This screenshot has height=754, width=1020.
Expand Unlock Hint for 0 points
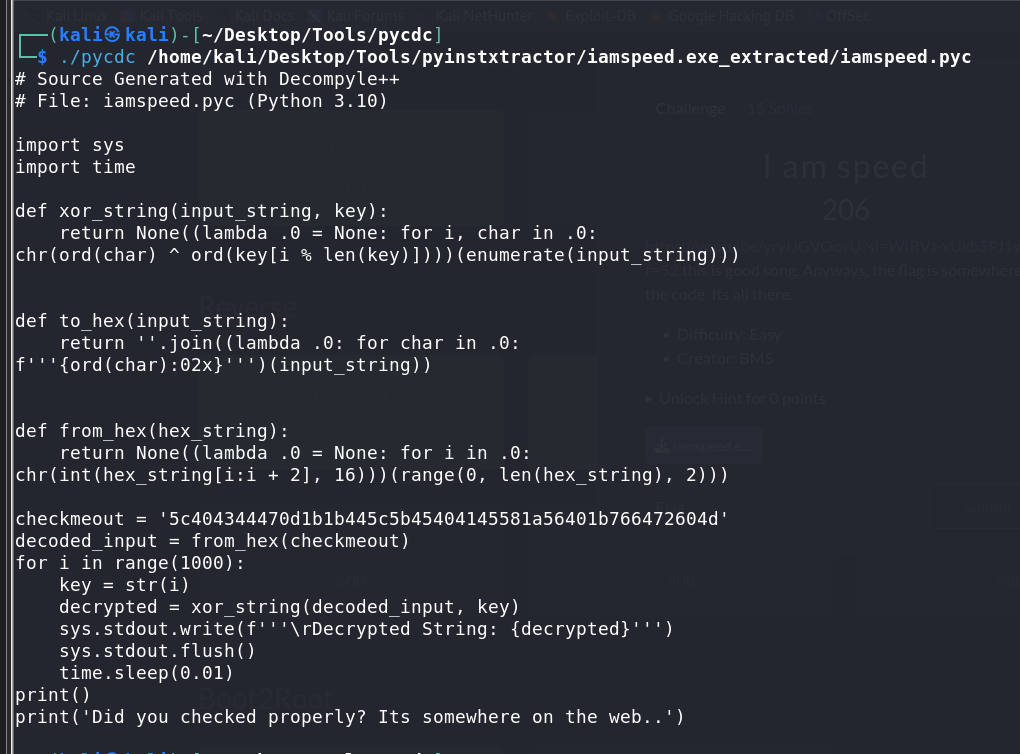[736, 399]
